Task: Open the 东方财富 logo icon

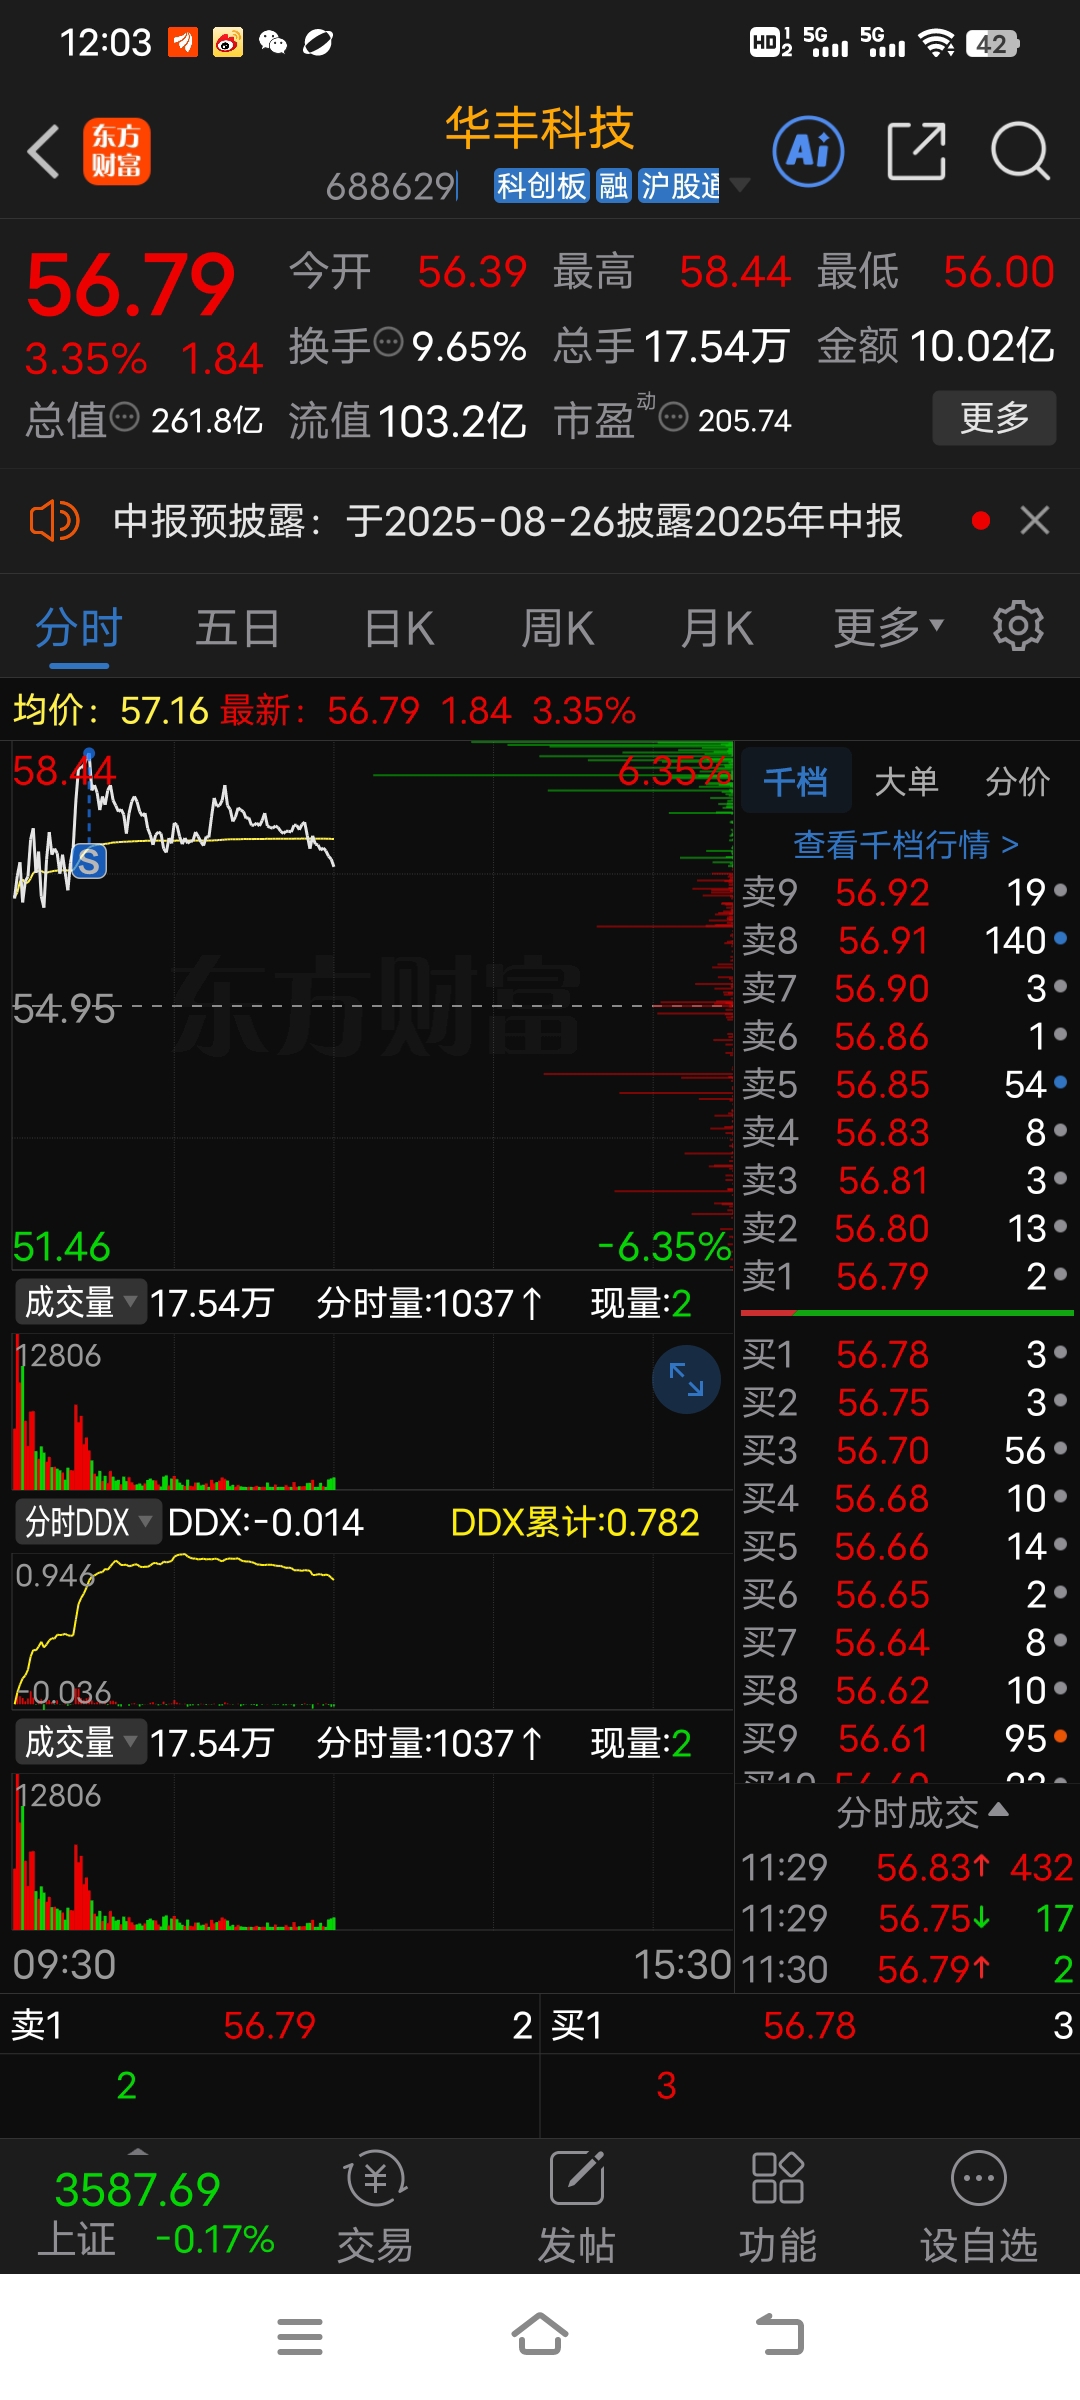Action: 117,152
